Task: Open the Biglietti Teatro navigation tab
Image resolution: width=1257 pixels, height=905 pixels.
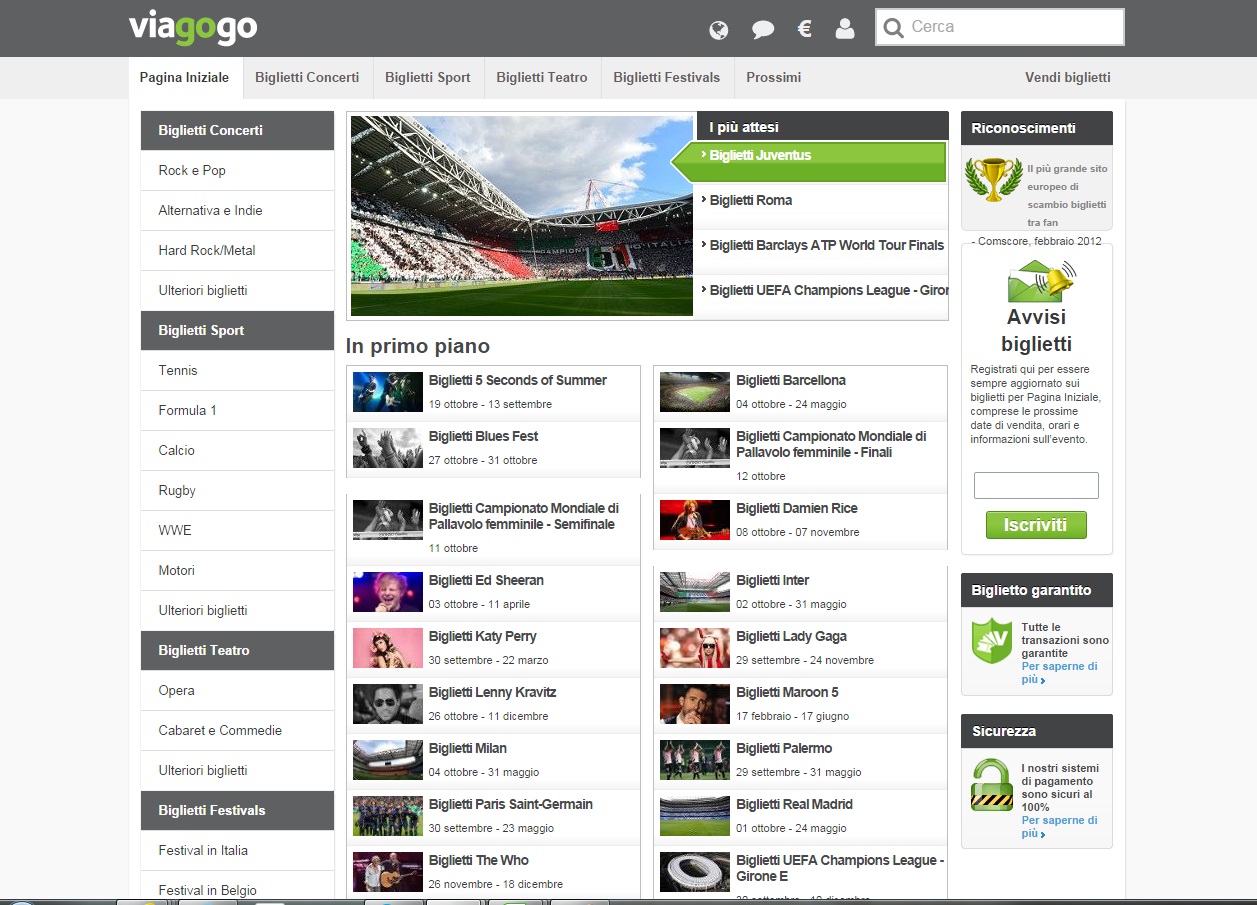Action: (542, 77)
